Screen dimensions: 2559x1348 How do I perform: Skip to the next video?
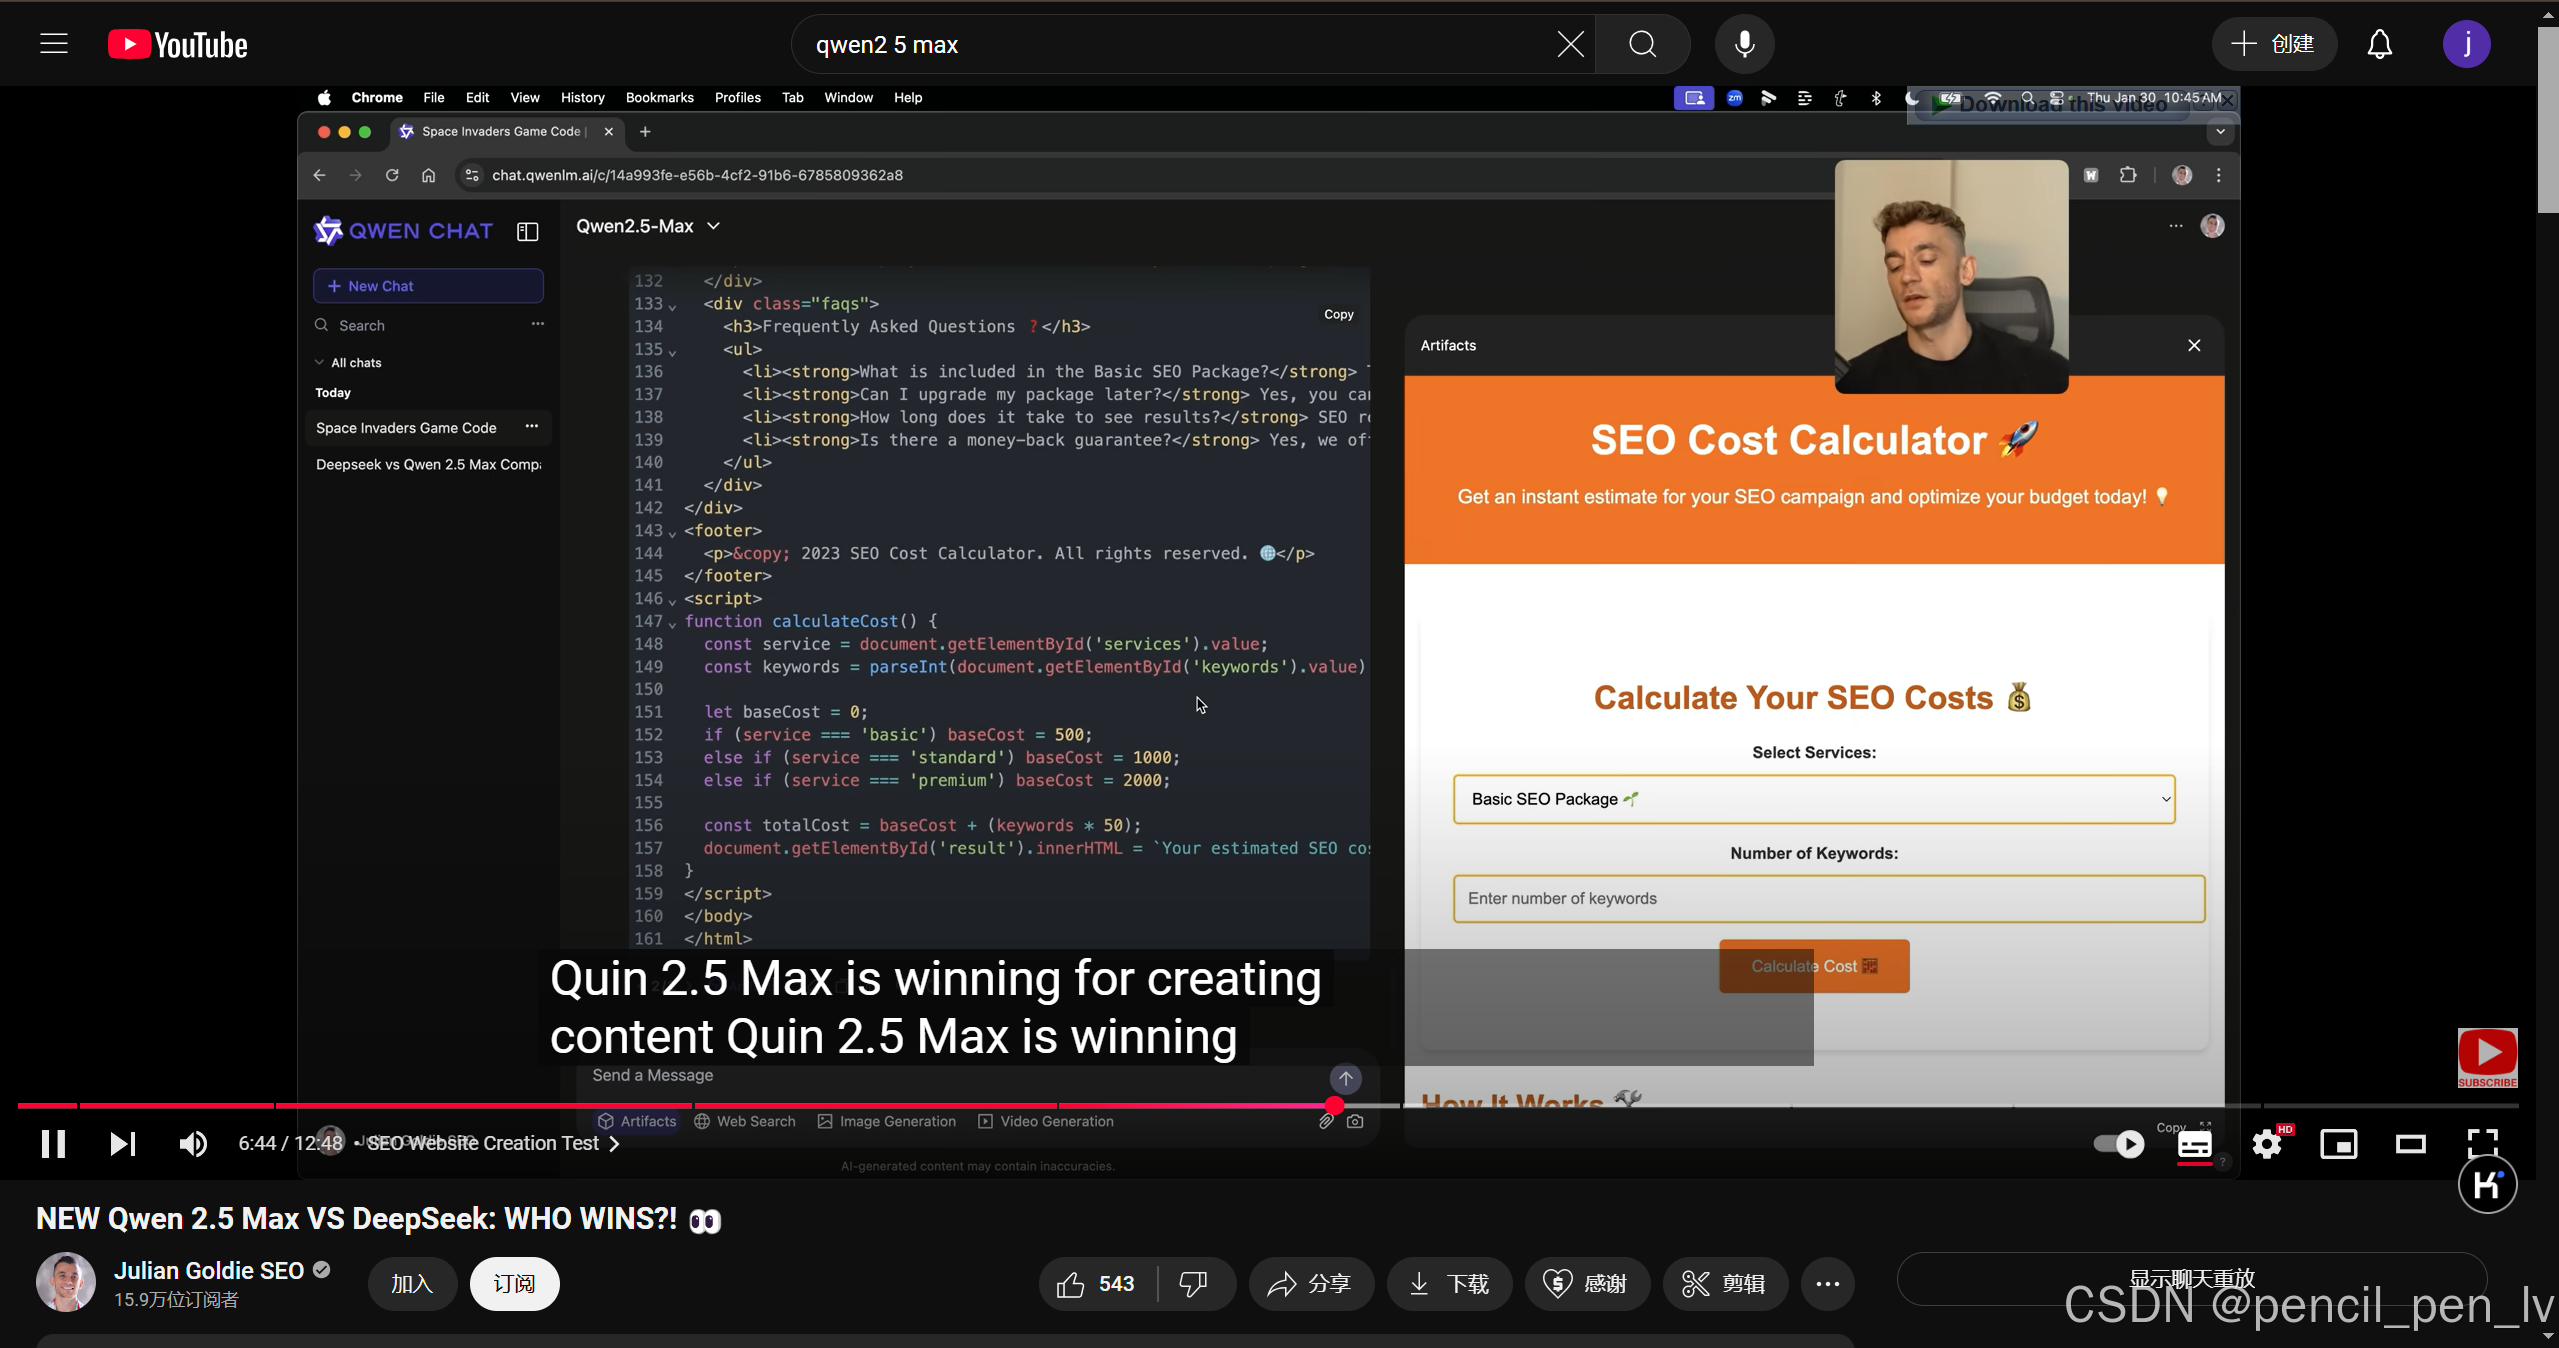pos(122,1144)
